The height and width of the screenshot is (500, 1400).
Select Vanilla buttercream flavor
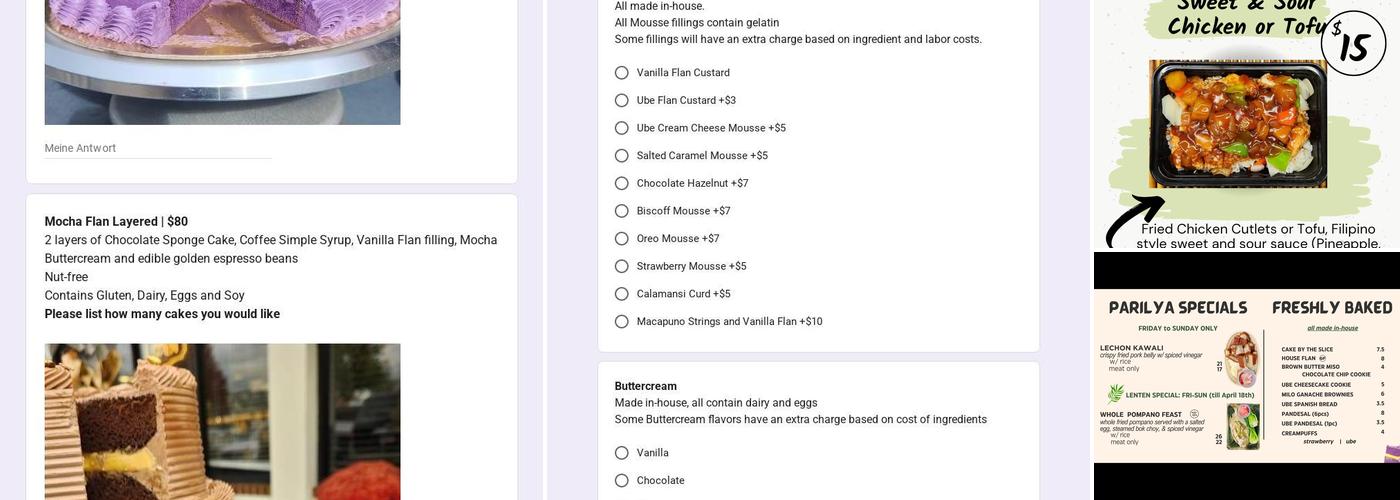(622, 453)
